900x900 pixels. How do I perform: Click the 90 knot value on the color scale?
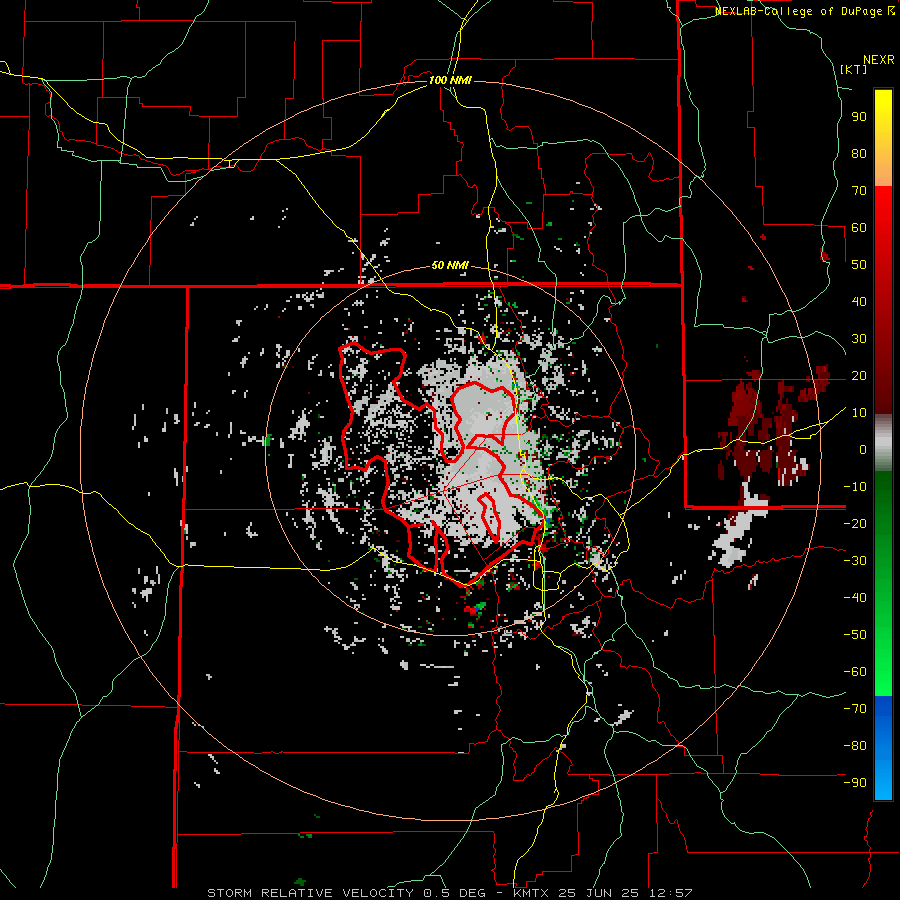pos(859,117)
